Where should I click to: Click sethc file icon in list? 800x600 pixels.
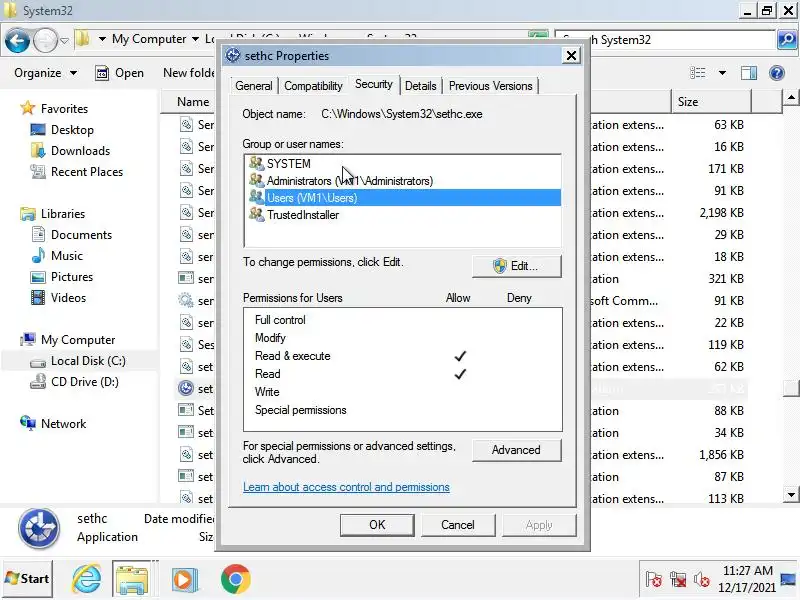point(186,388)
